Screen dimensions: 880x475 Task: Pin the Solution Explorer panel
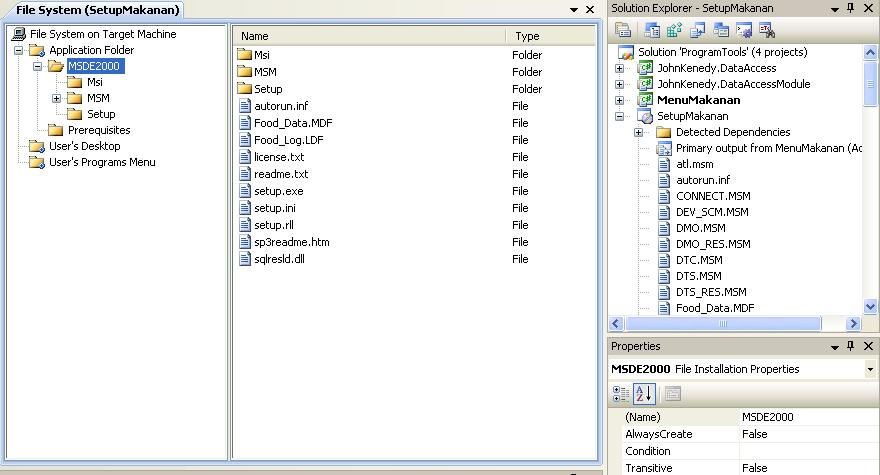tap(850, 8)
